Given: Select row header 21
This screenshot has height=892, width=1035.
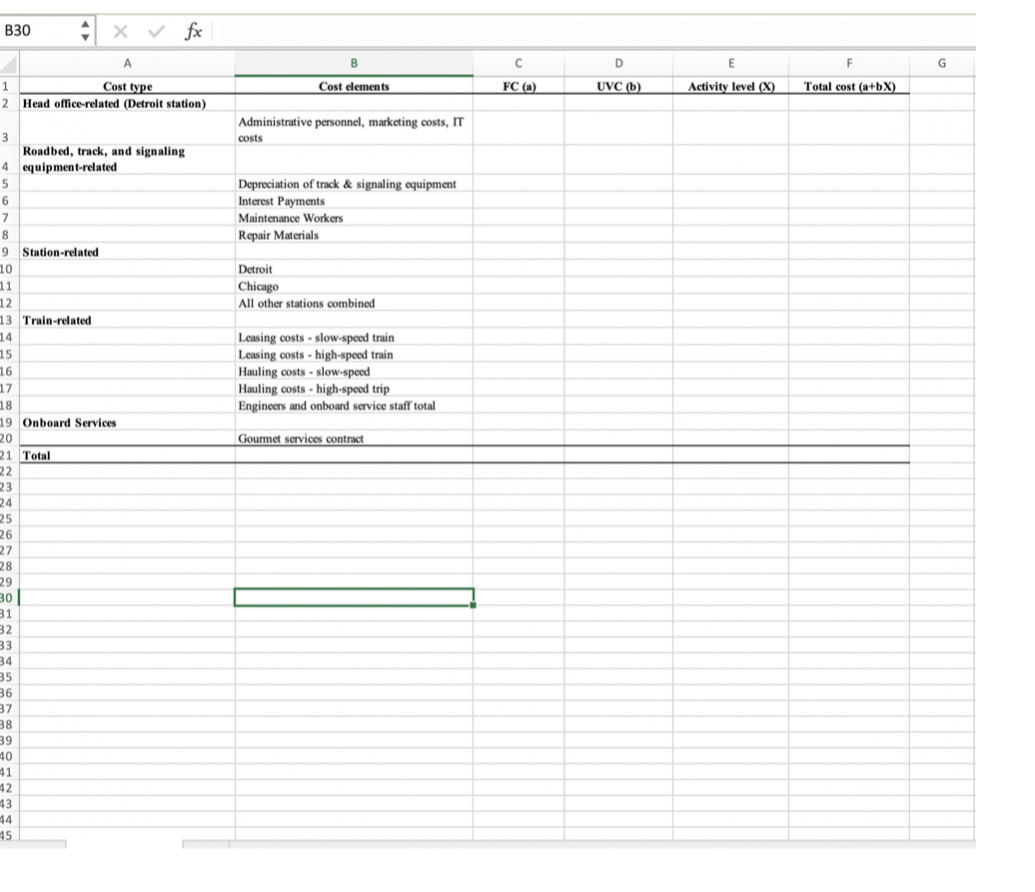Looking at the screenshot, I should coord(10,455).
